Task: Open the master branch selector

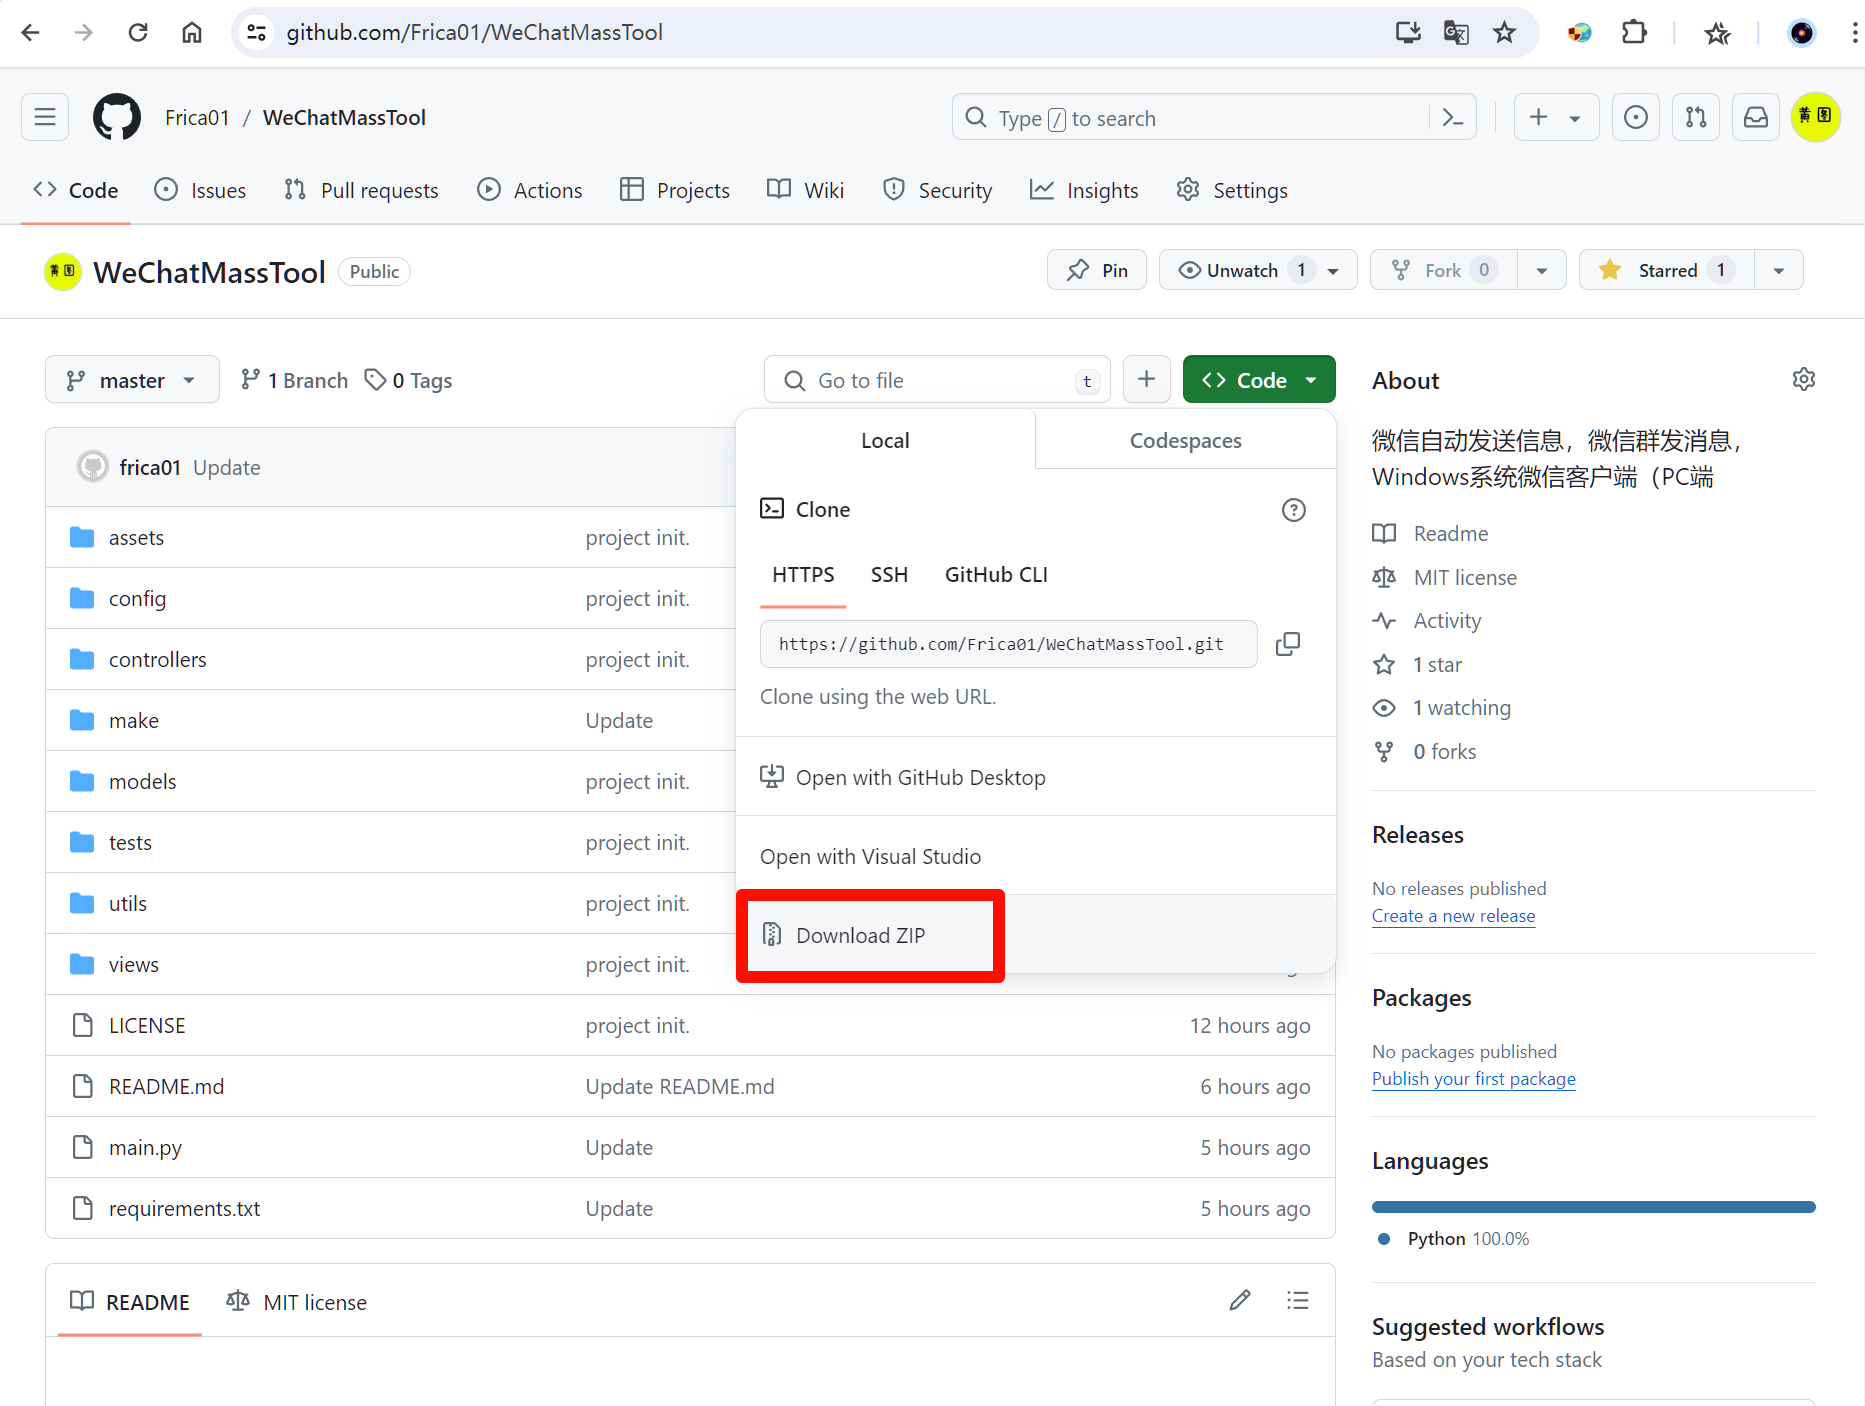Action: click(x=132, y=380)
